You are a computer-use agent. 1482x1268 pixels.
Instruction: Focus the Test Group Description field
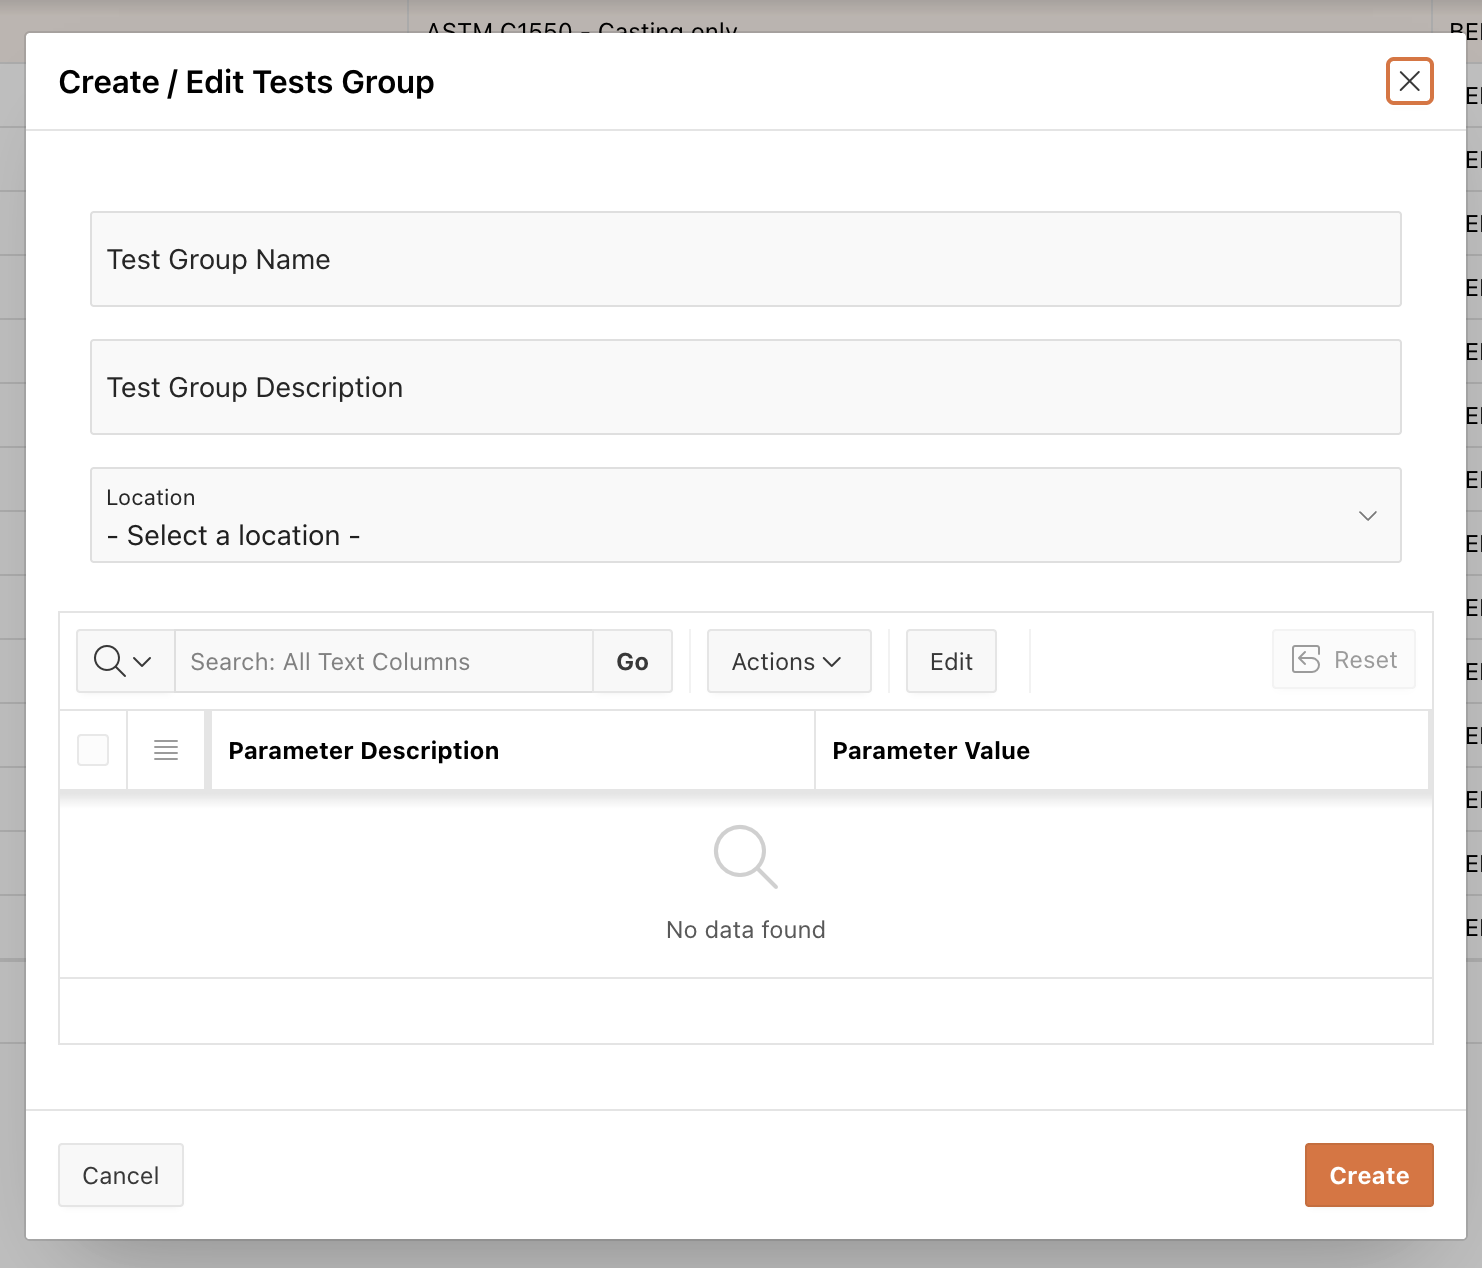745,387
